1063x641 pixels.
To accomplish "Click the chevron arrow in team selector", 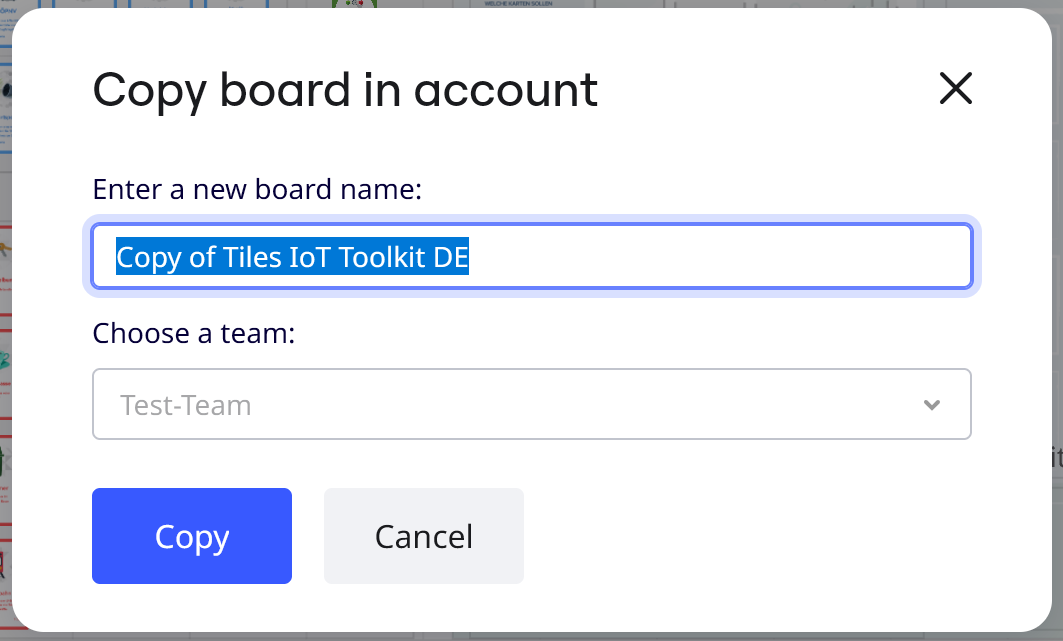I will [932, 405].
